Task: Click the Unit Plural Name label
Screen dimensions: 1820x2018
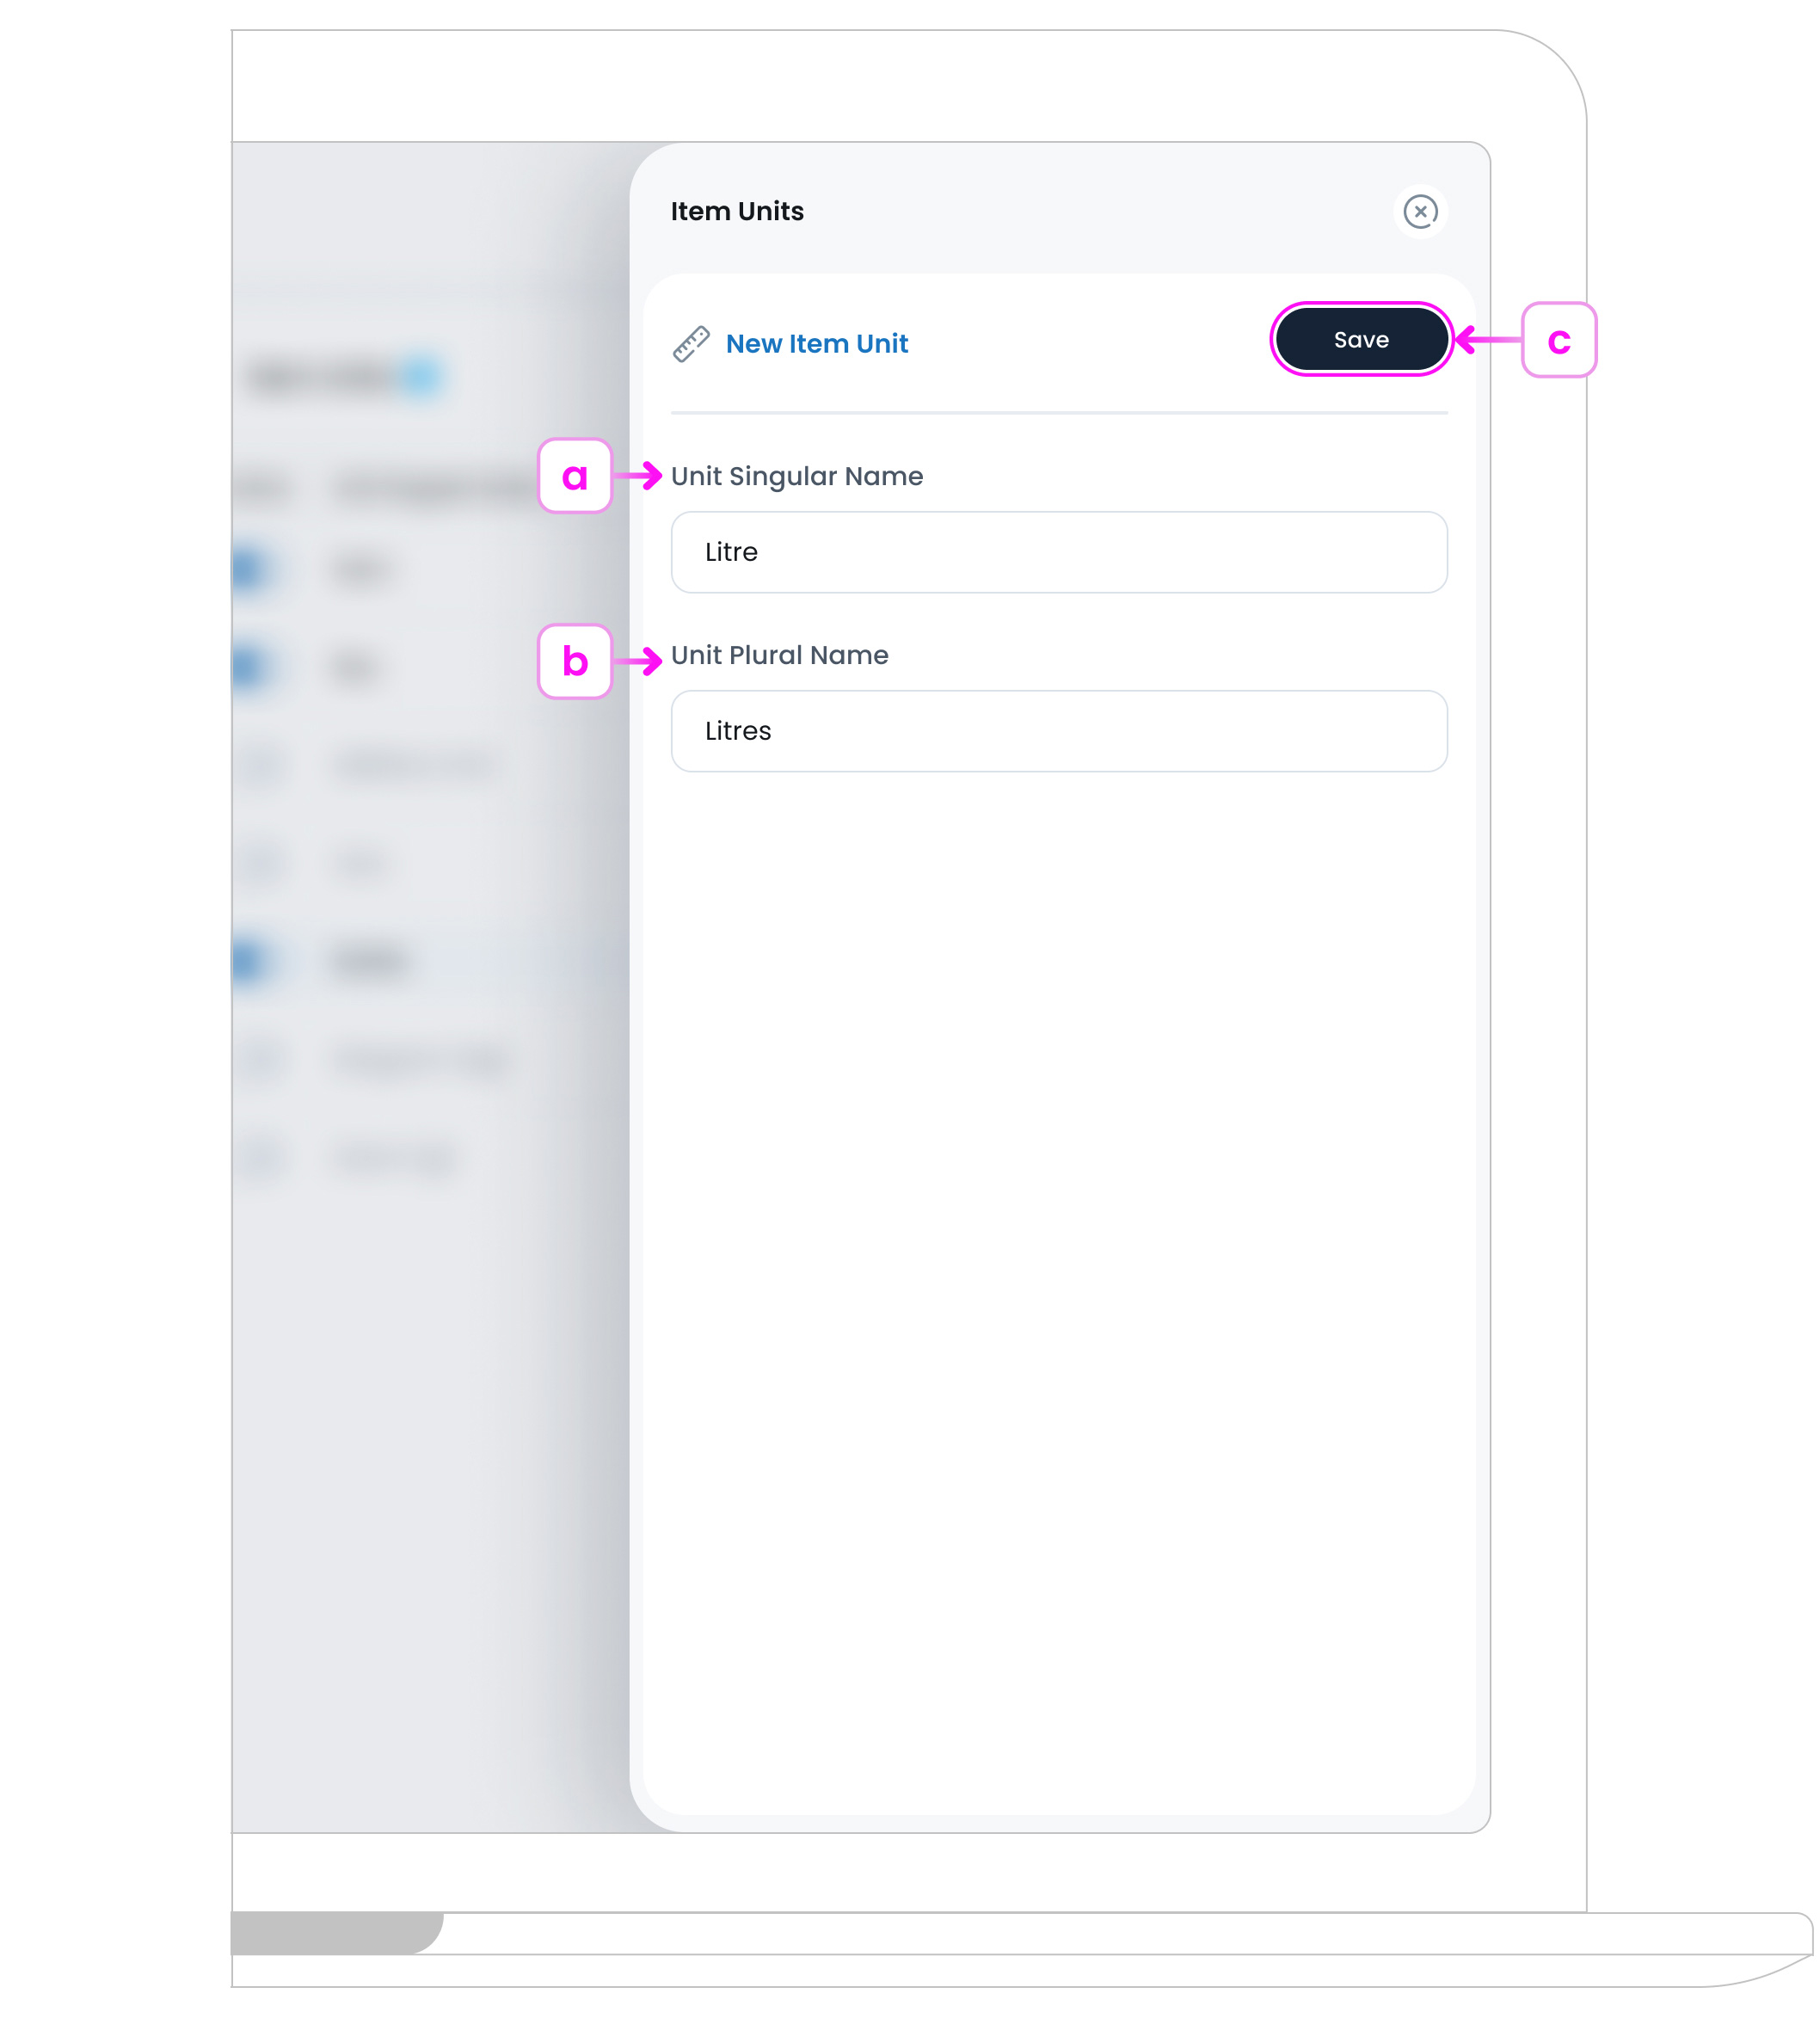Action: 780,655
